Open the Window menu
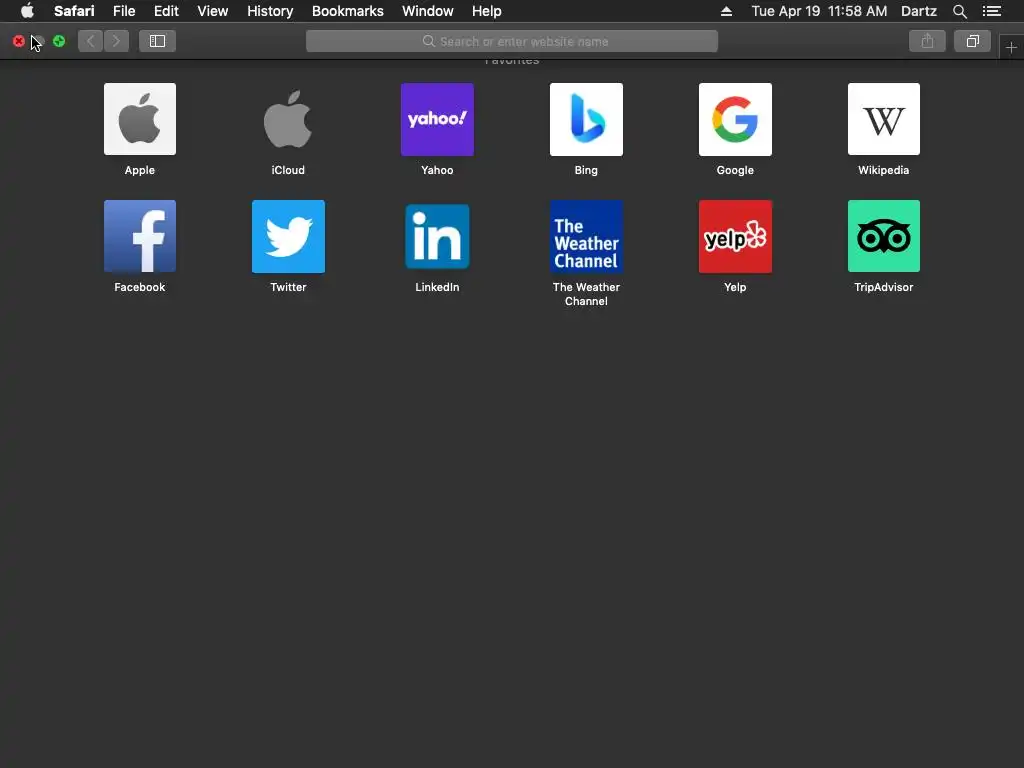Viewport: 1024px width, 768px height. click(x=428, y=11)
